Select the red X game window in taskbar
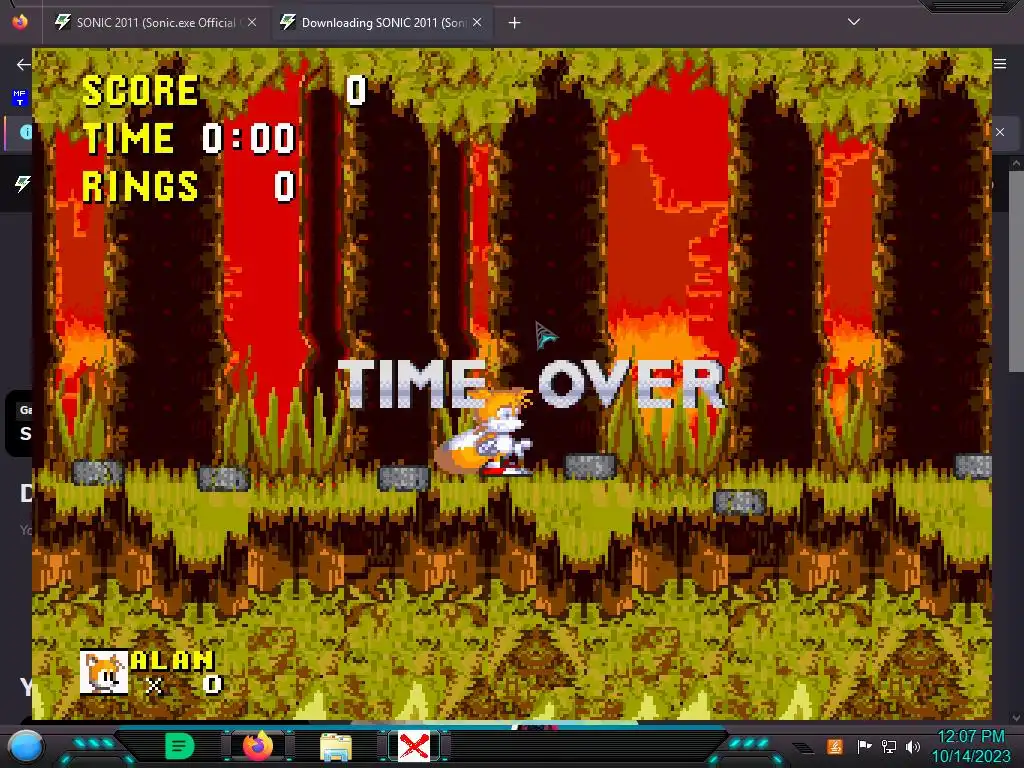The width and height of the screenshot is (1024, 768). [414, 746]
